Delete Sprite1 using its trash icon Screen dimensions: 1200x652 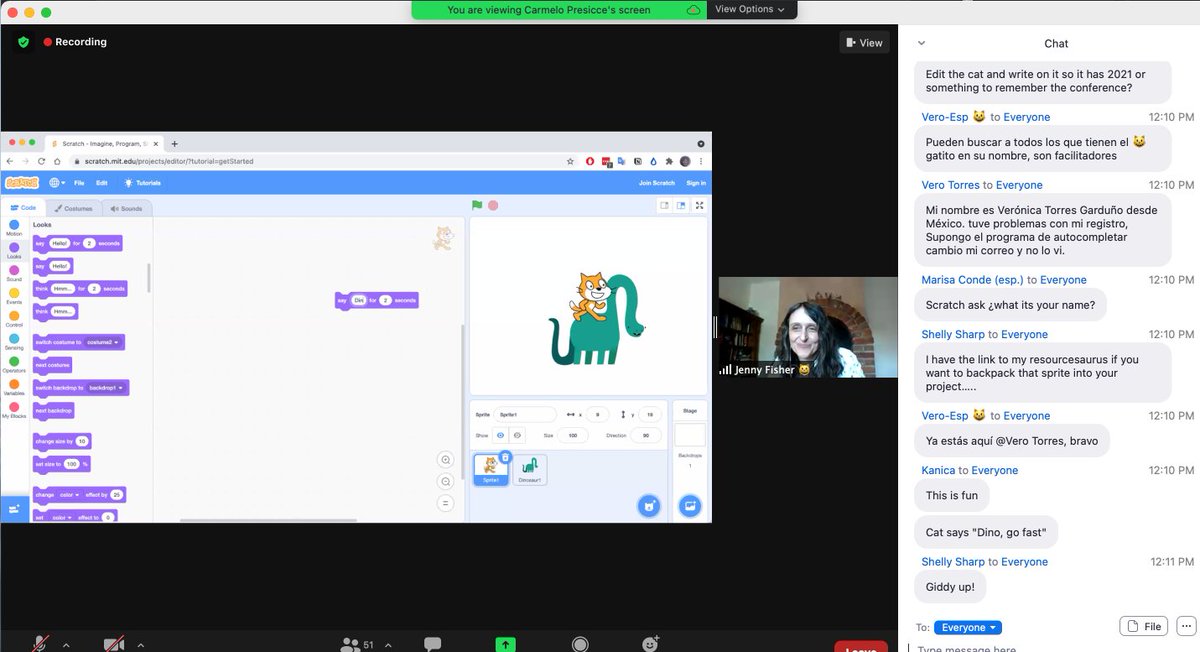505,457
